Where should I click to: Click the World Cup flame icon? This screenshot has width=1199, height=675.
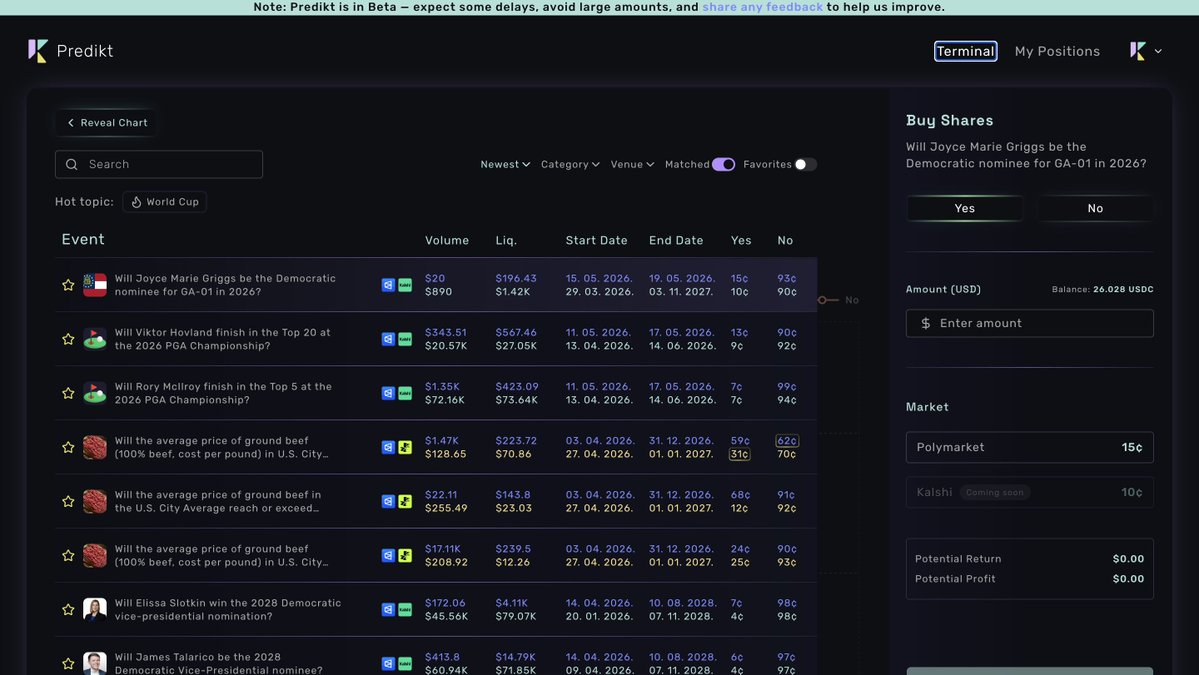point(136,202)
